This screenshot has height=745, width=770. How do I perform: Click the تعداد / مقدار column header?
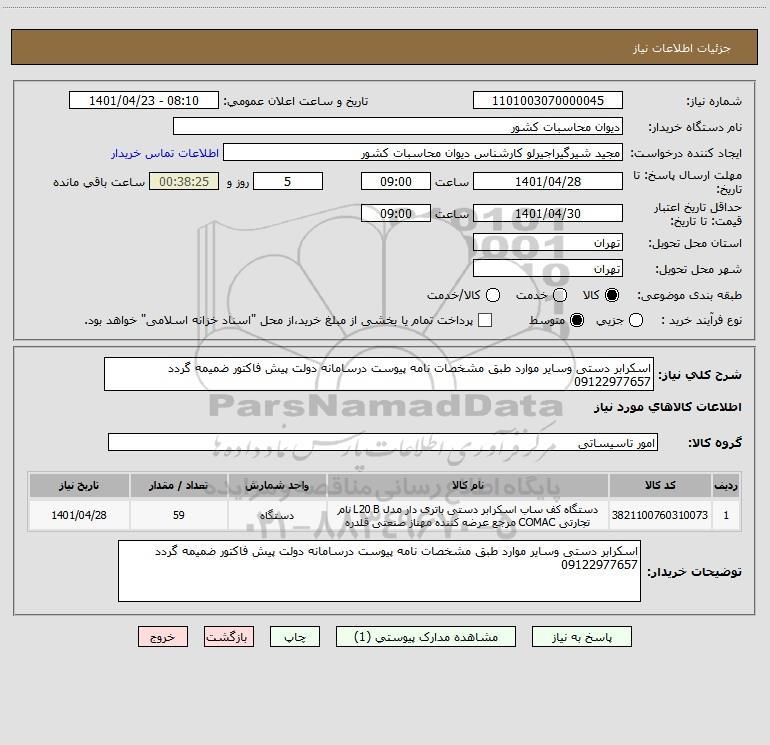[x=179, y=485]
